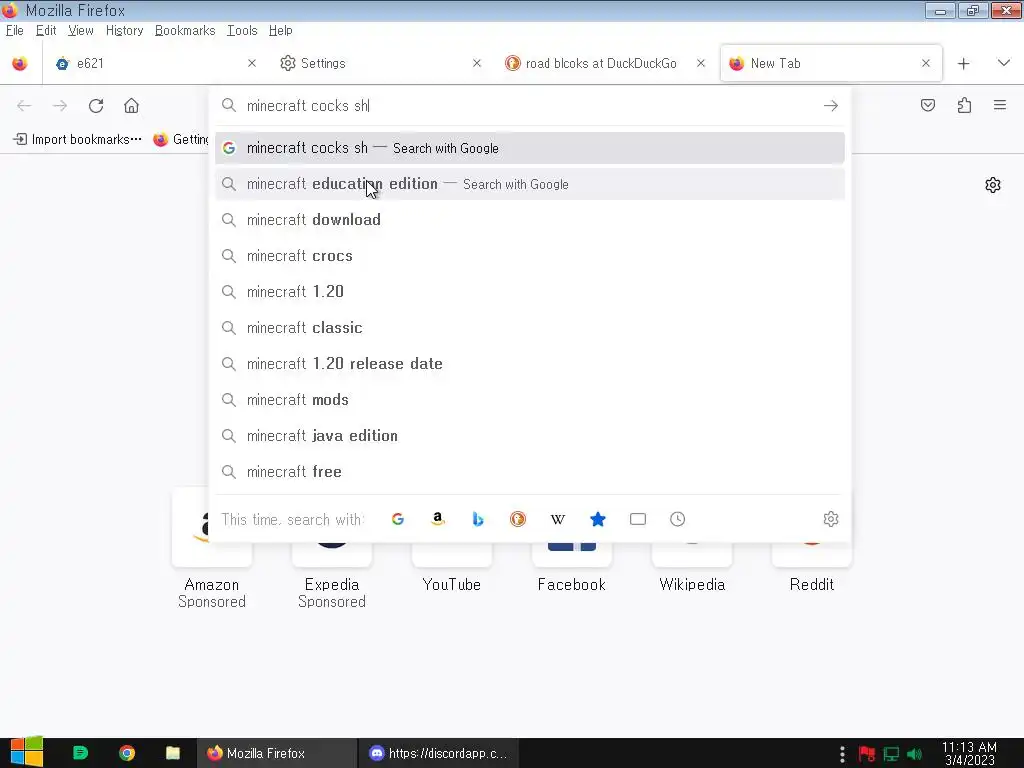Go to the Firefox home page
Viewport: 1024px width, 768px height.
(x=131, y=106)
